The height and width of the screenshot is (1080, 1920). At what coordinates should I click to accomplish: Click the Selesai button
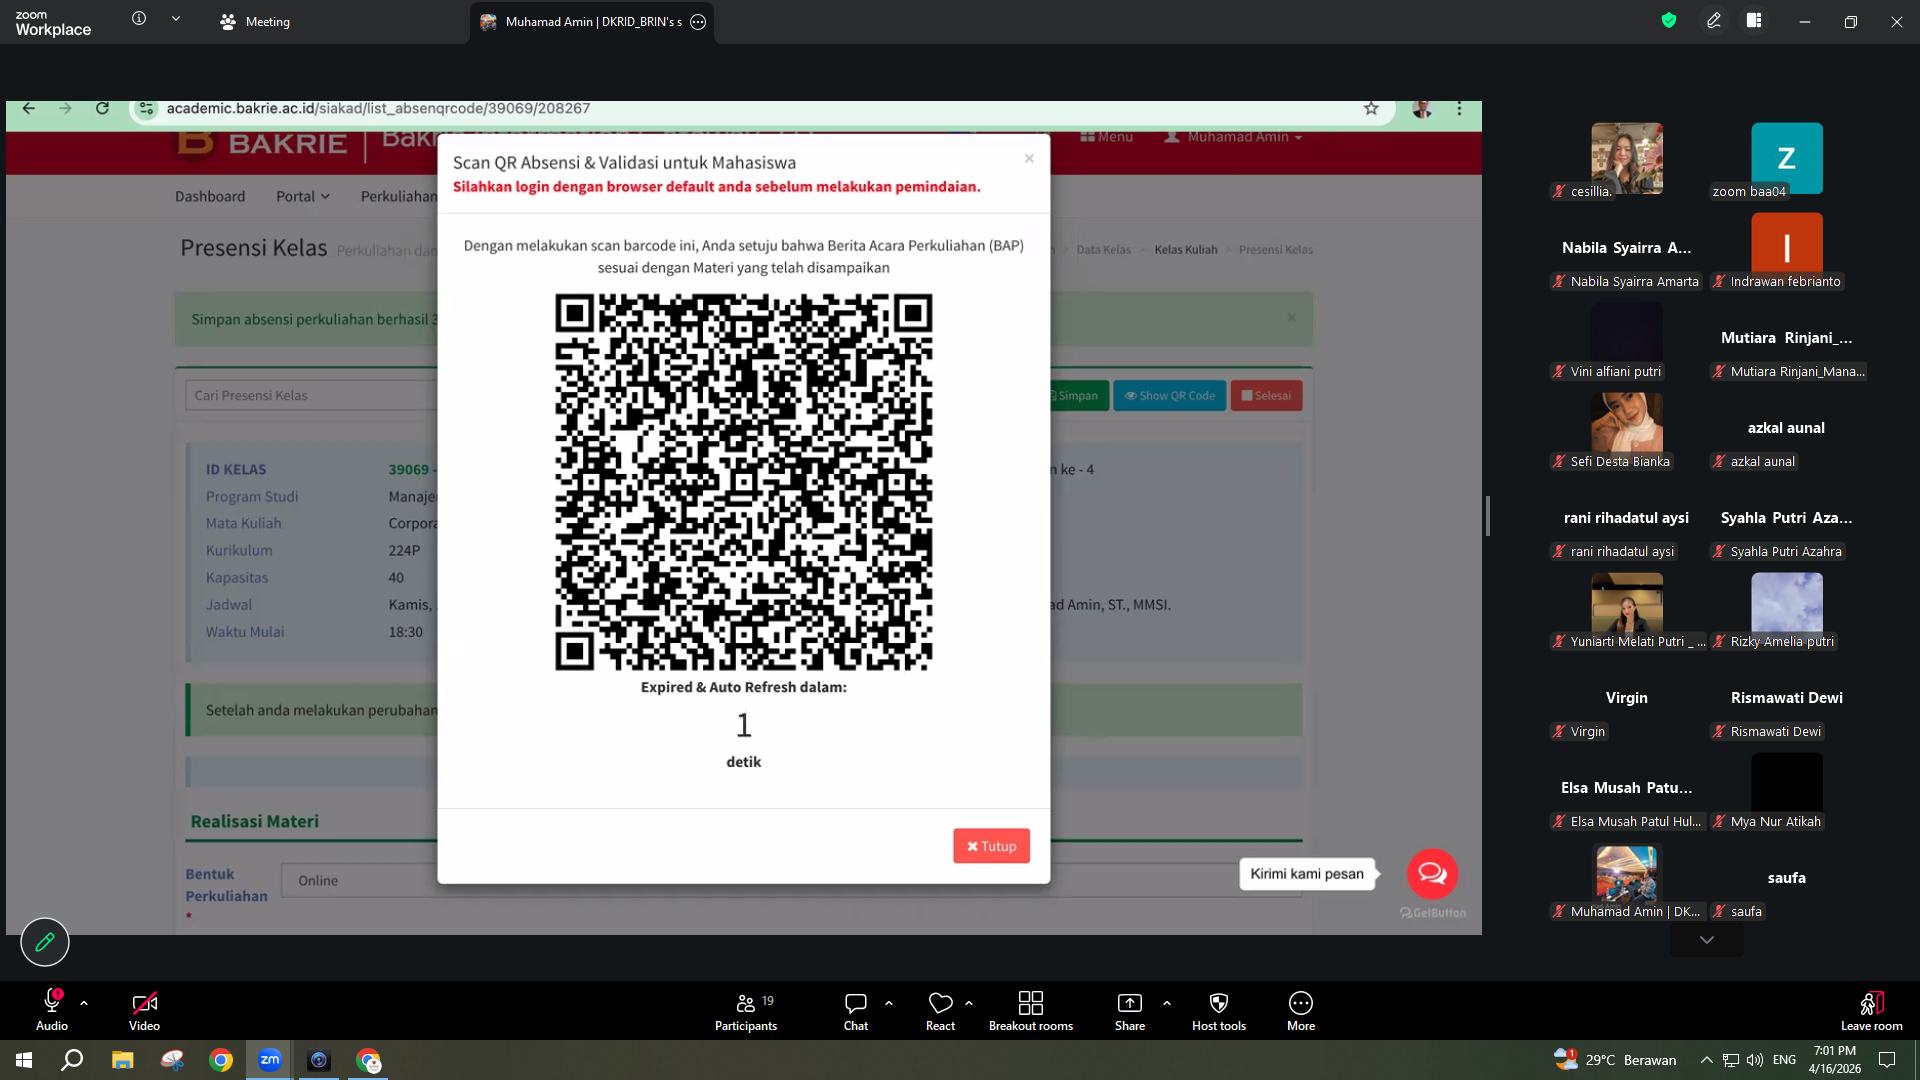[1266, 396]
